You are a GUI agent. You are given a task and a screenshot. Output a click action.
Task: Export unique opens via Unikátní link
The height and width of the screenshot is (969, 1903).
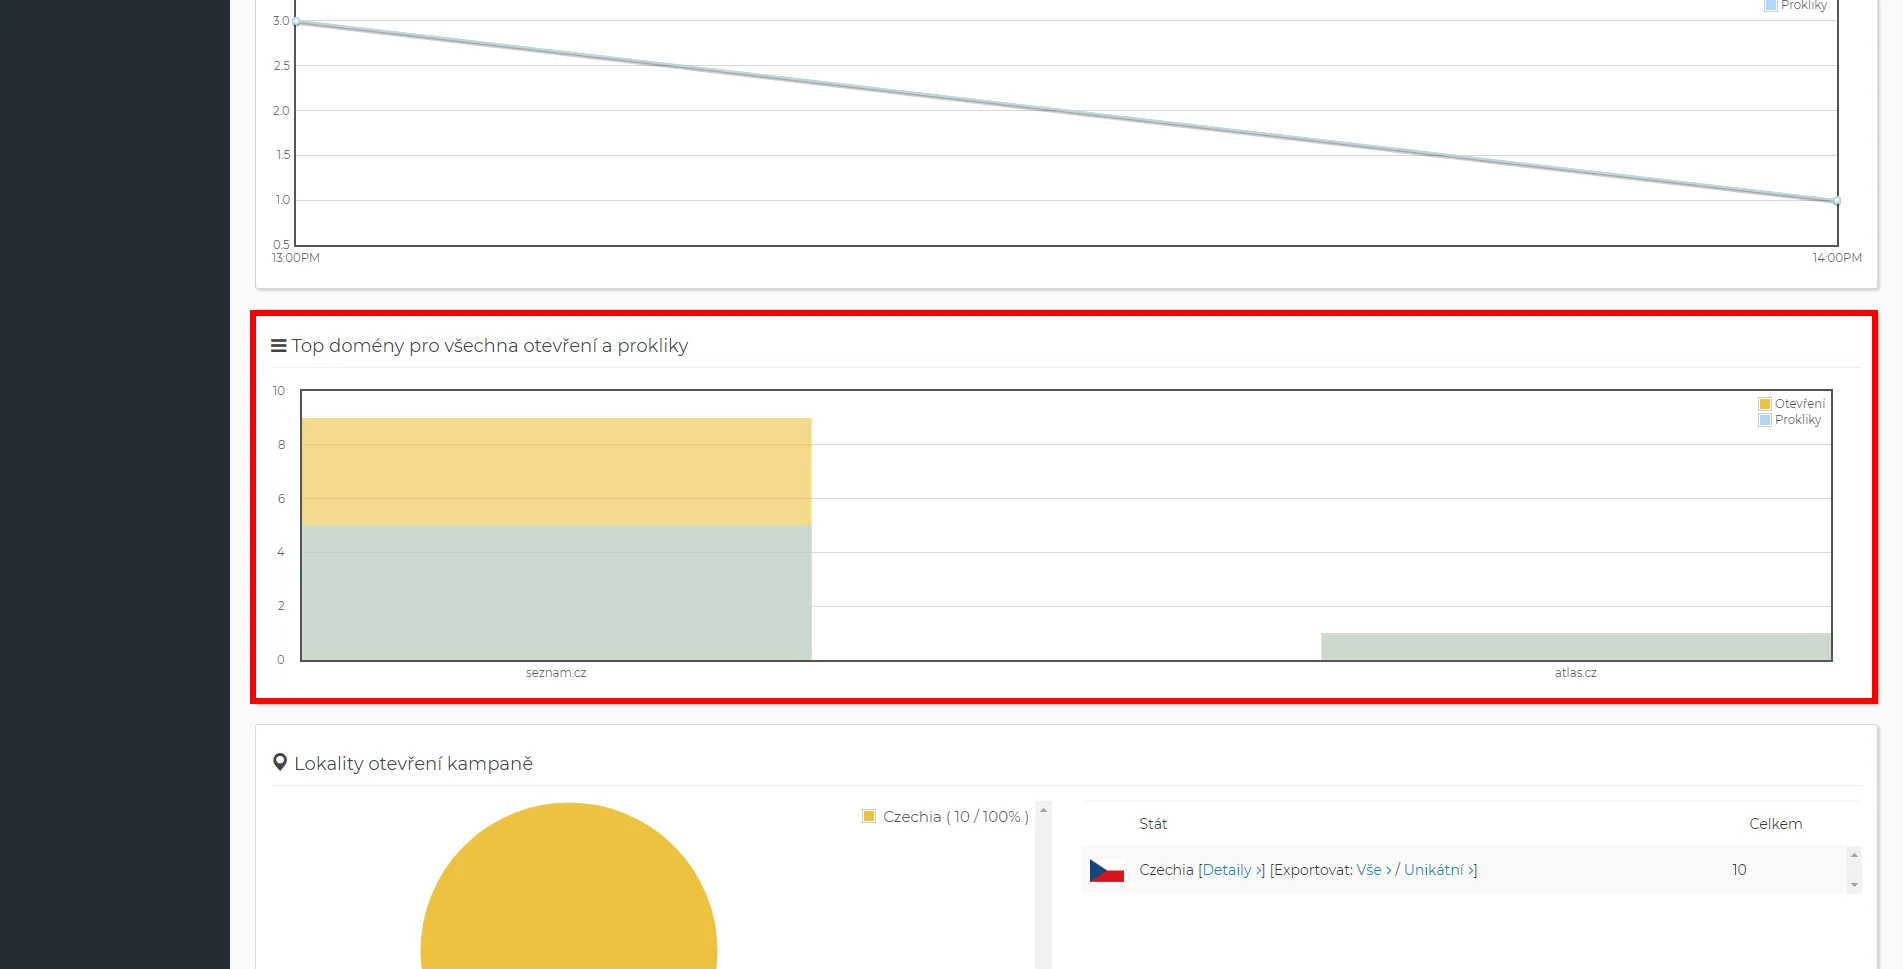1438,870
